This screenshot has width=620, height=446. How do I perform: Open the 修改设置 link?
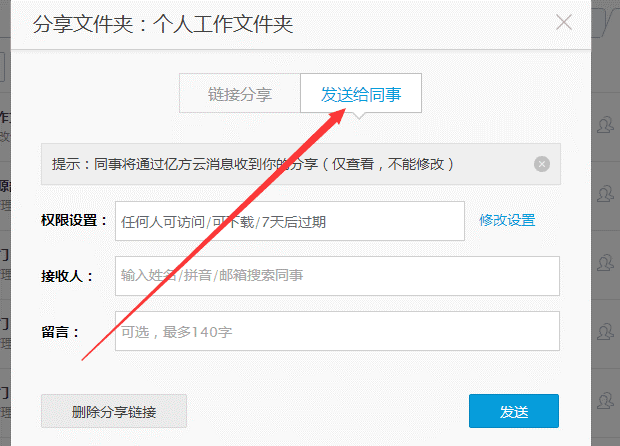pos(507,220)
